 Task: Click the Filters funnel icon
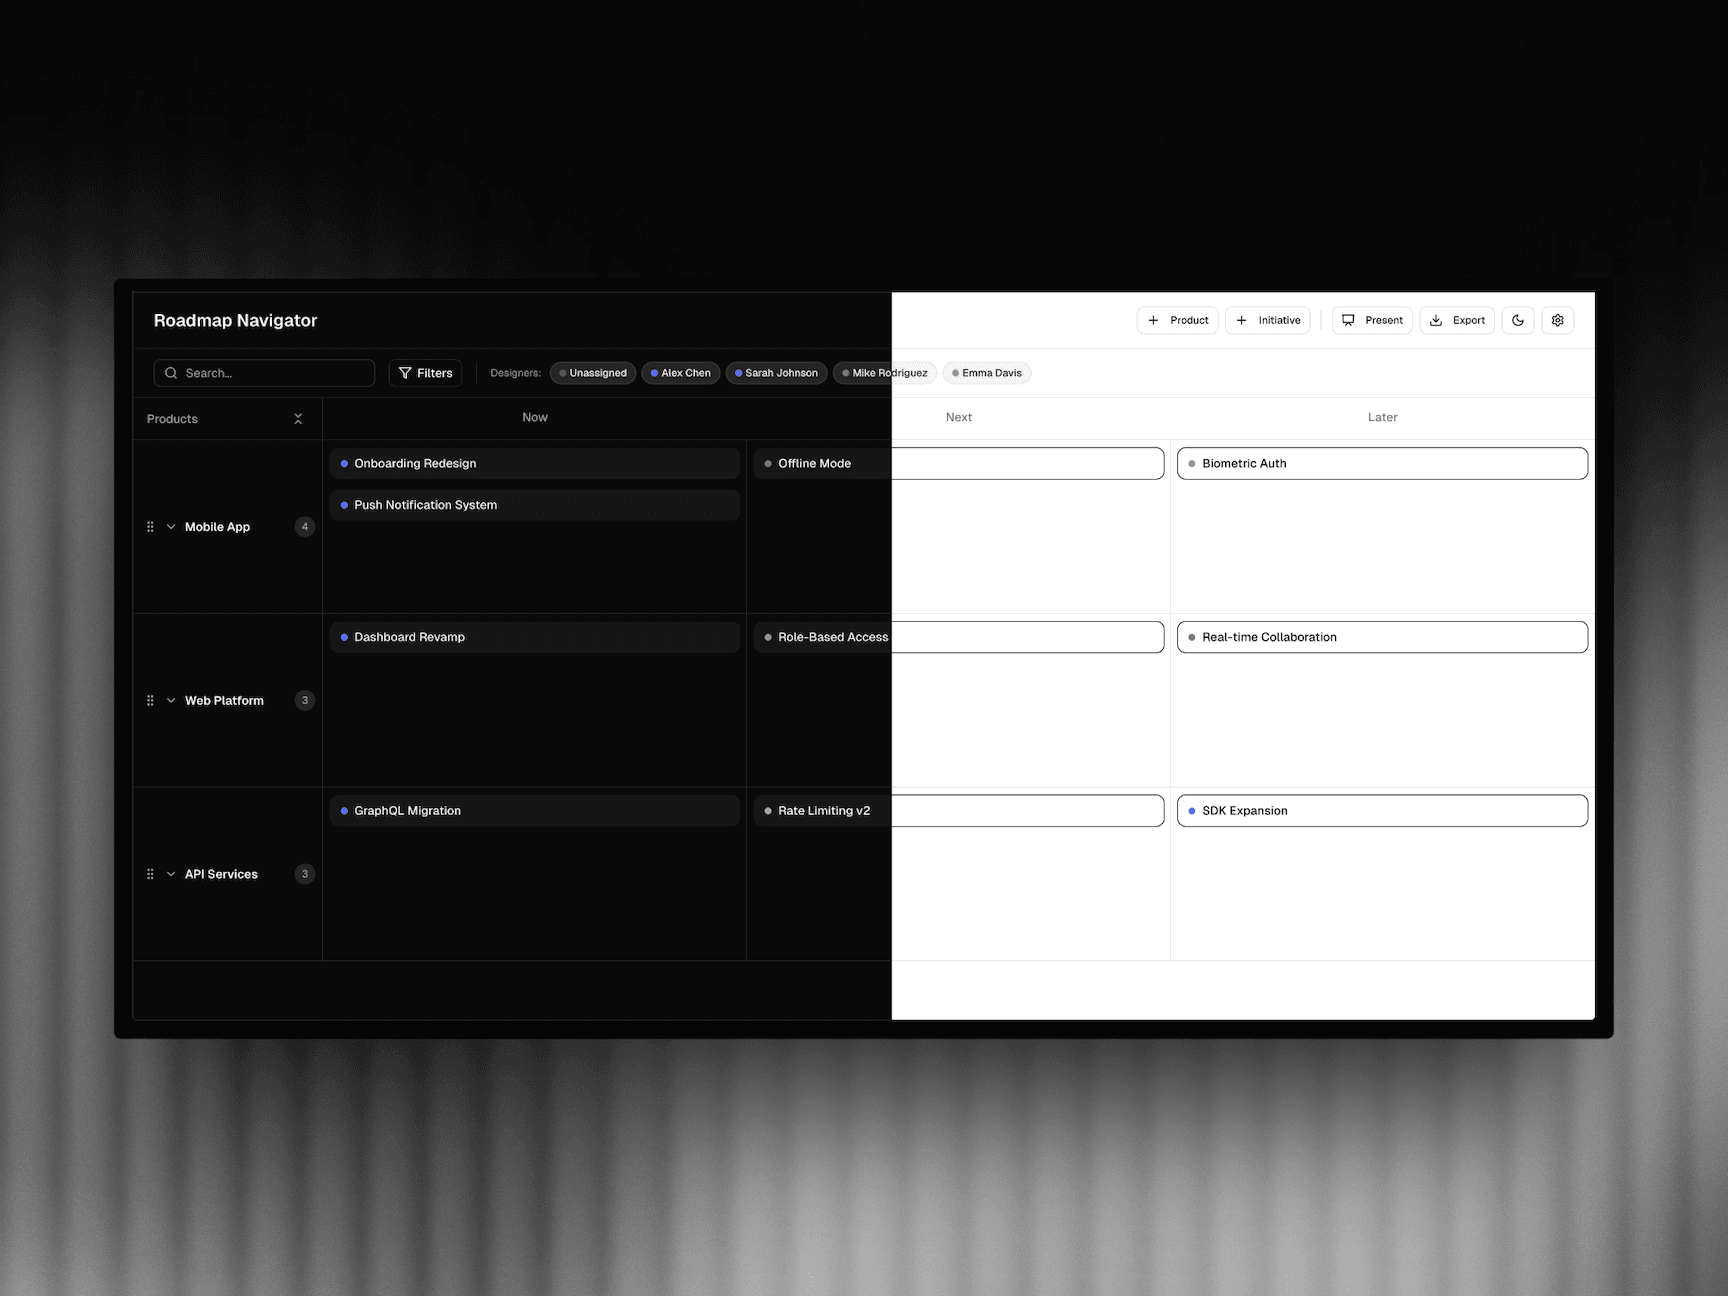(x=406, y=373)
